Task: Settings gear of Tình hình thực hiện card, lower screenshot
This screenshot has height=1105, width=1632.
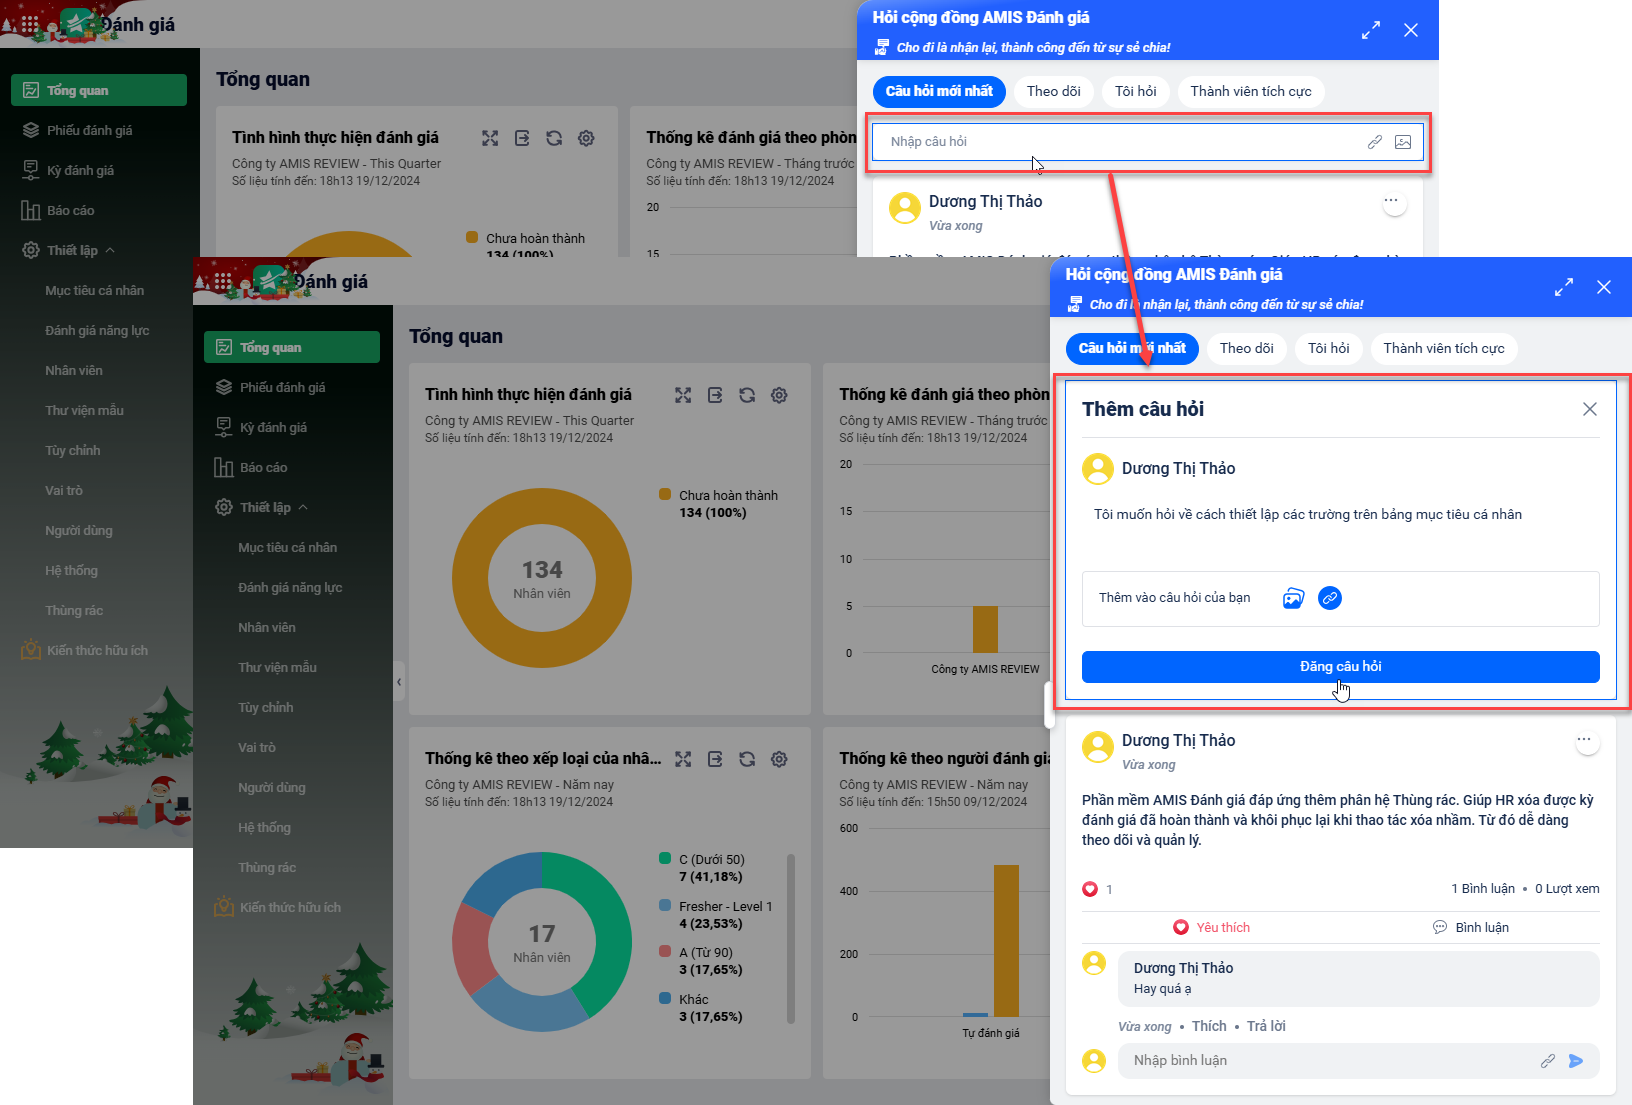Action: pos(779,395)
